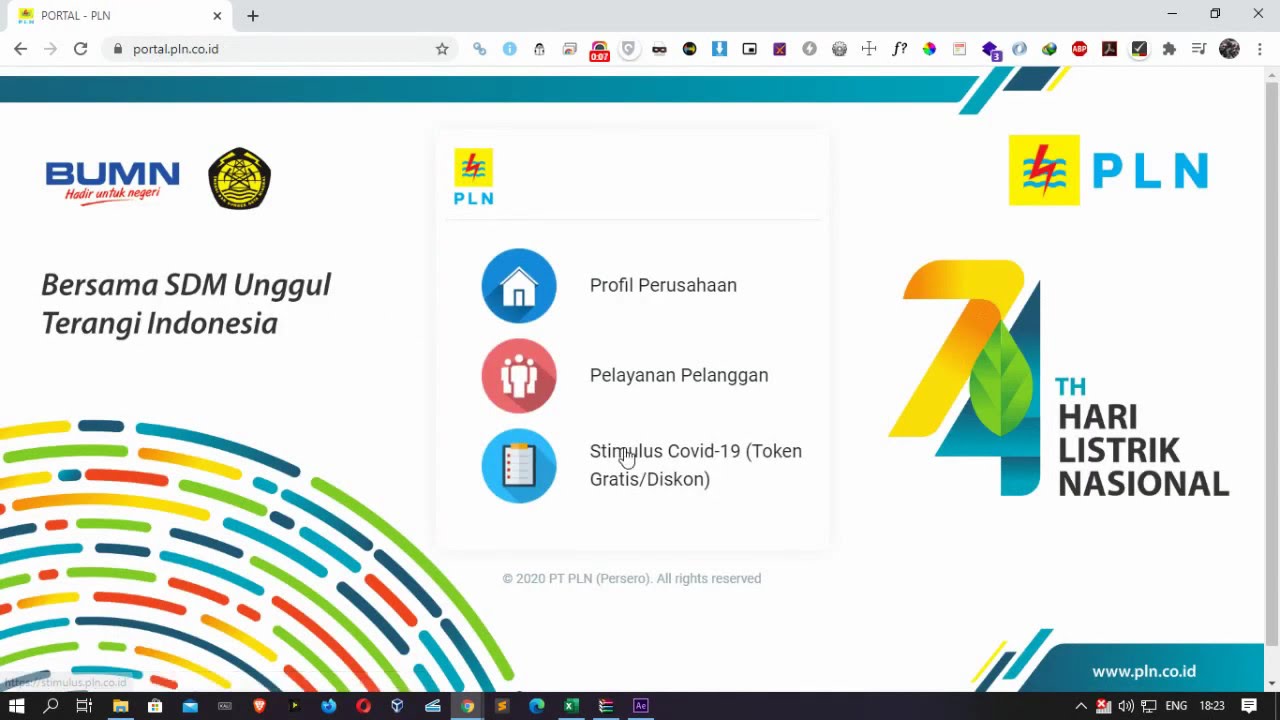Screen dimensions: 1280x720
Task: Launch Brave browser from the taskbar
Action: click(259, 706)
